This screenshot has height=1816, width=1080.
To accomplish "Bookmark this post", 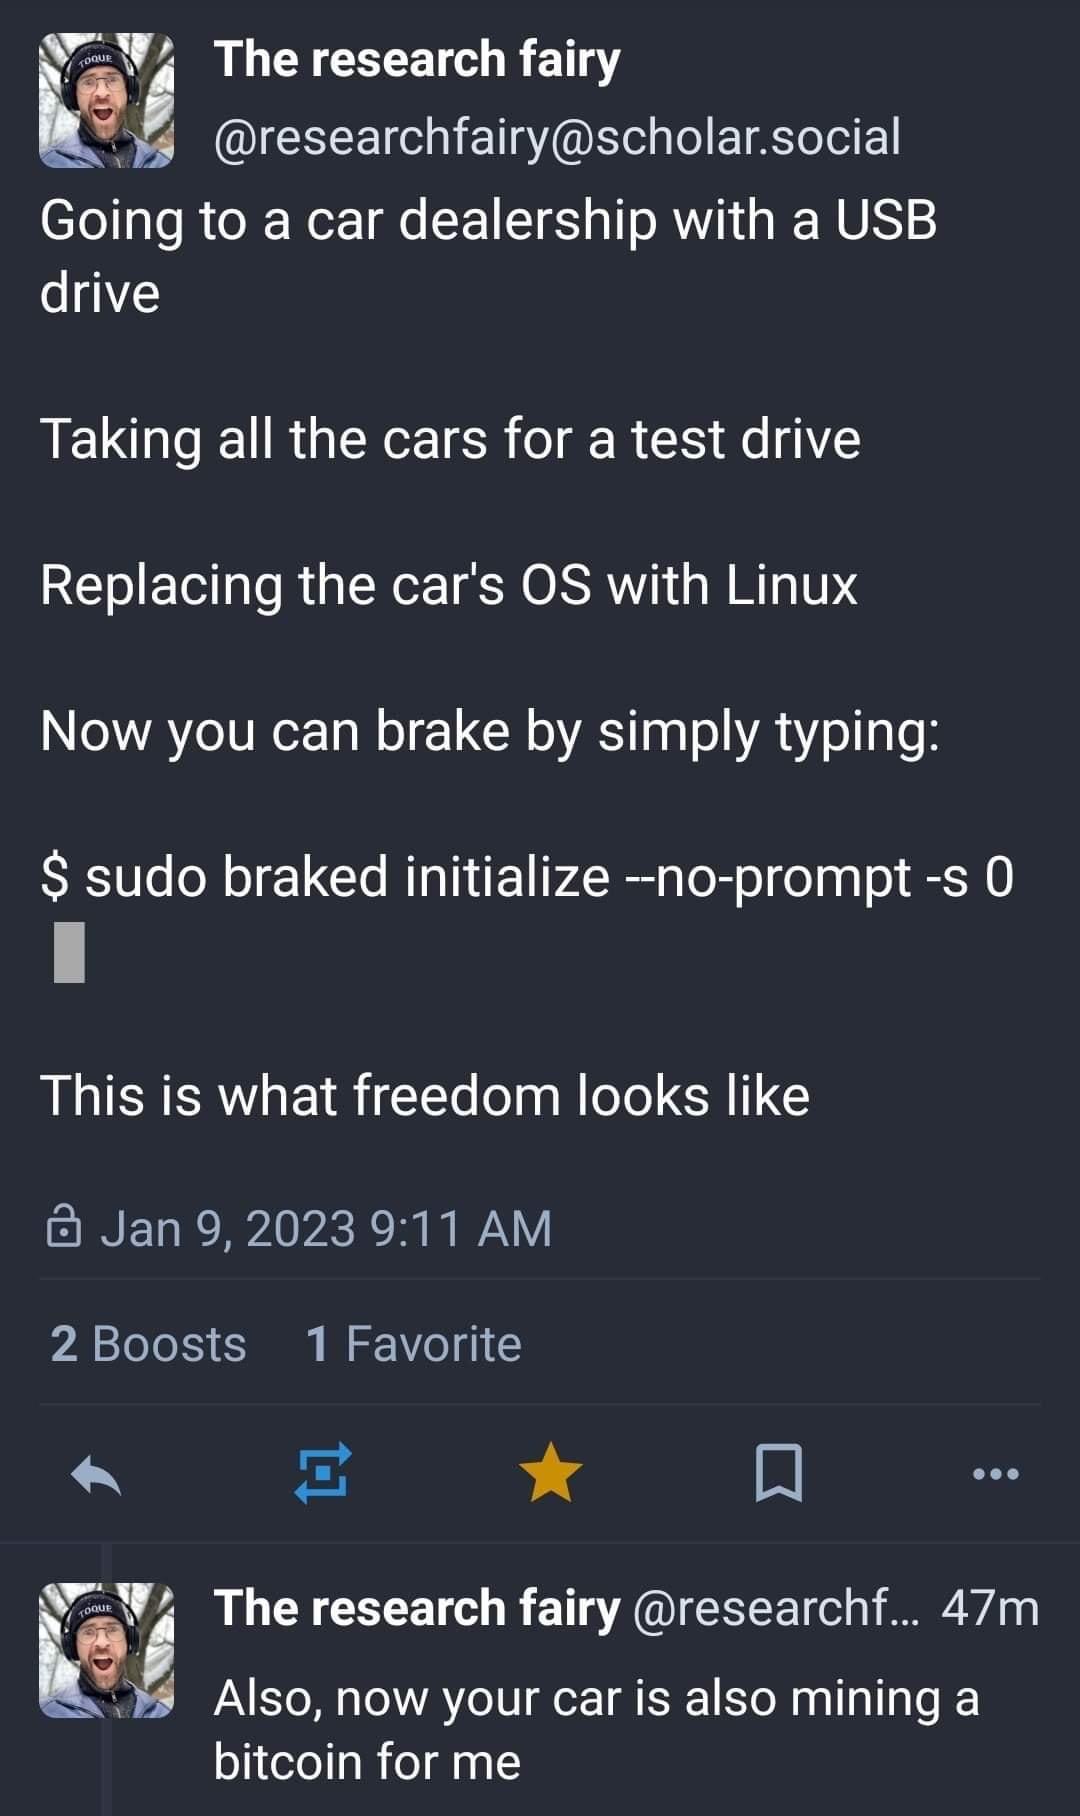I will [x=778, y=1473].
